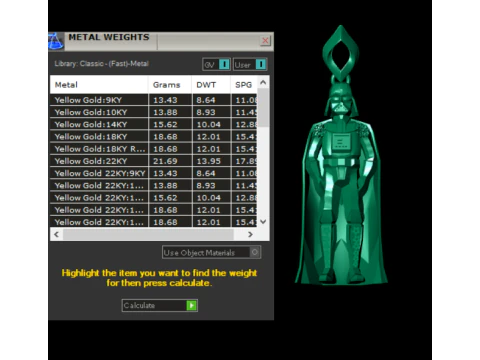Sort by the Metal column header
This screenshot has width=480, height=360.
(99, 85)
